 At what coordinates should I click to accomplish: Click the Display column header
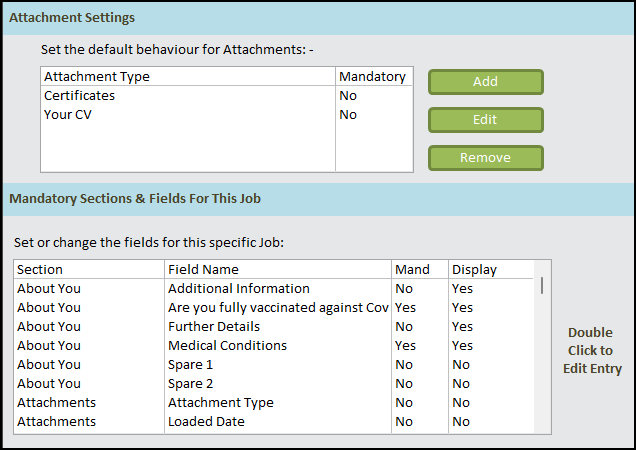click(x=474, y=270)
